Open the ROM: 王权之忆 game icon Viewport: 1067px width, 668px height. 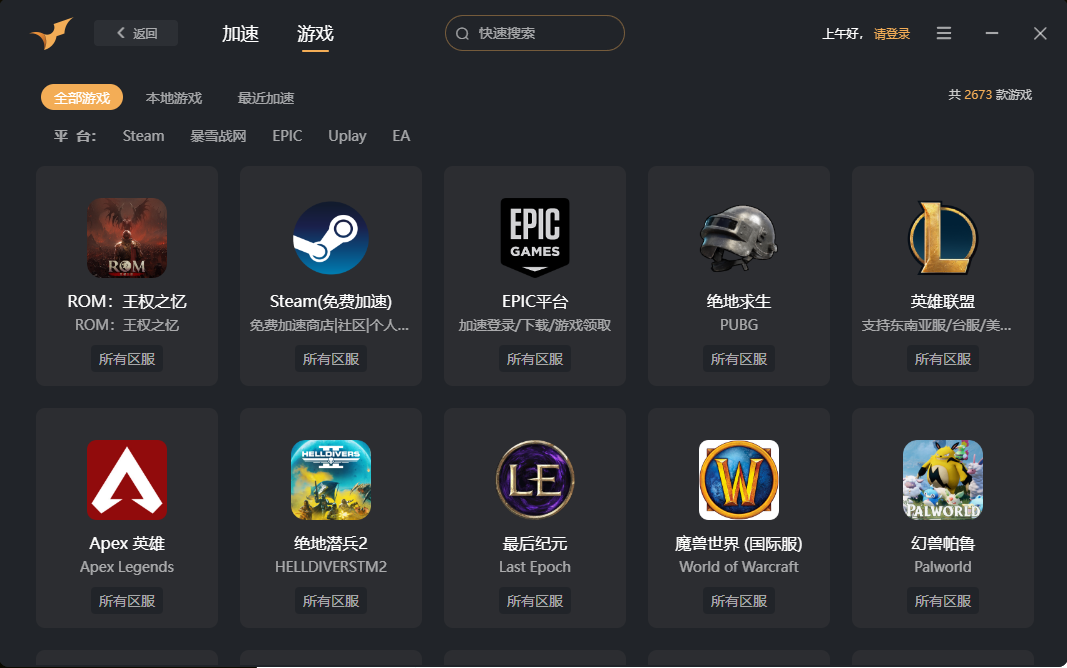(127, 238)
